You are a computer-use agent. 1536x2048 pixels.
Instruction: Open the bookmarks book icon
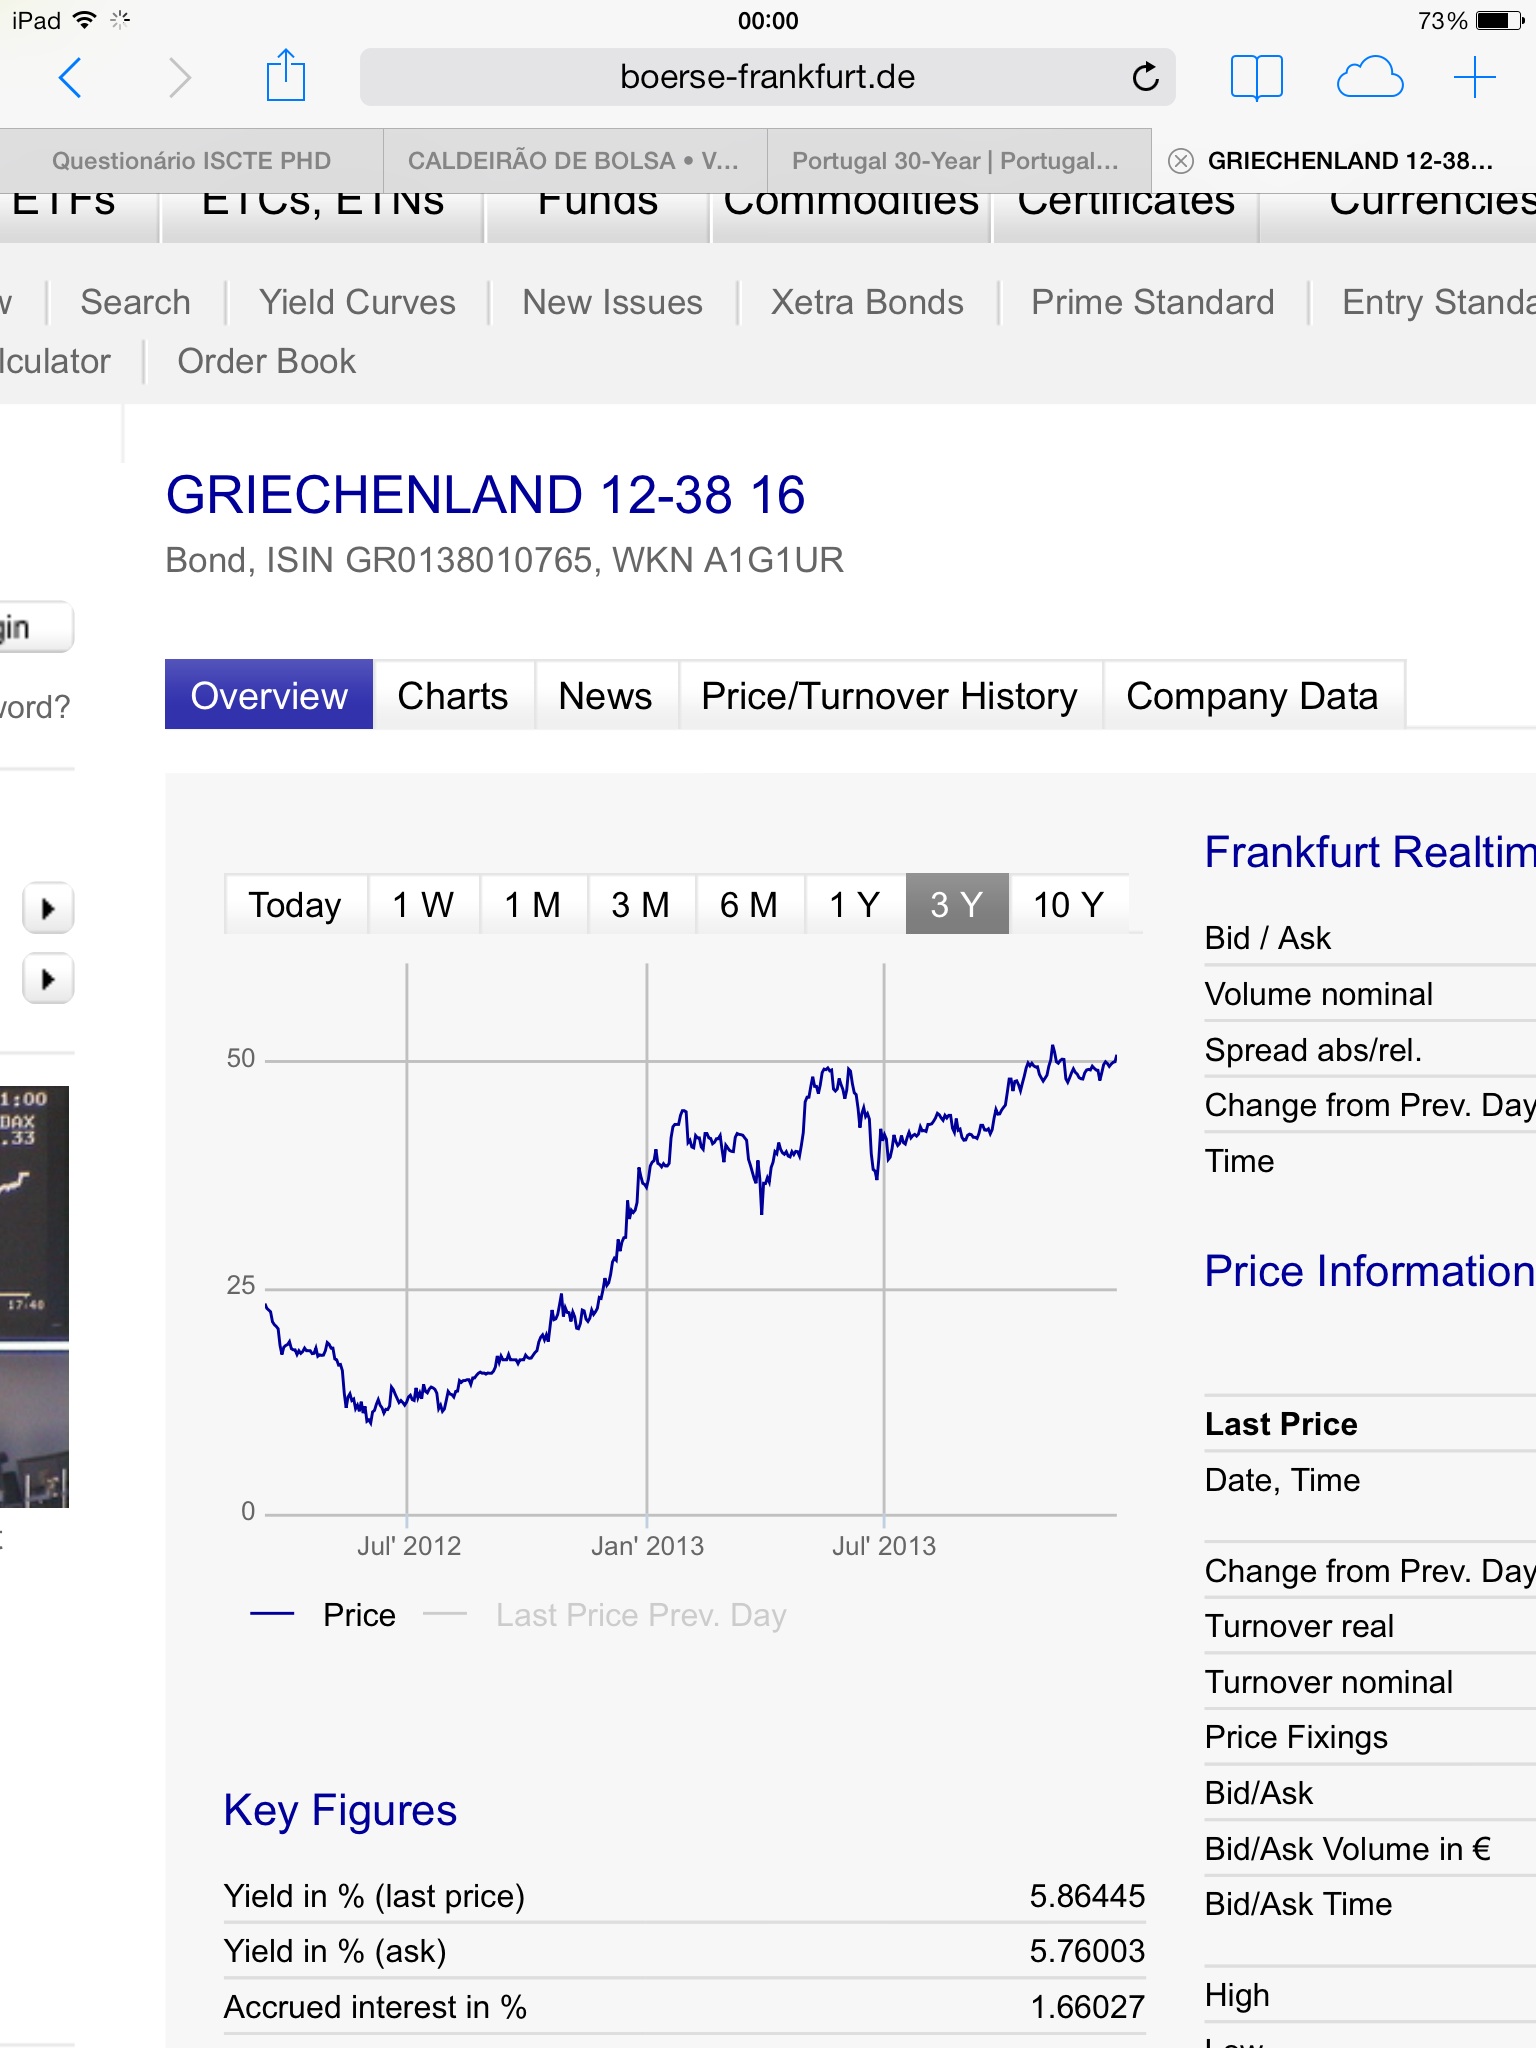pyautogui.click(x=1256, y=77)
